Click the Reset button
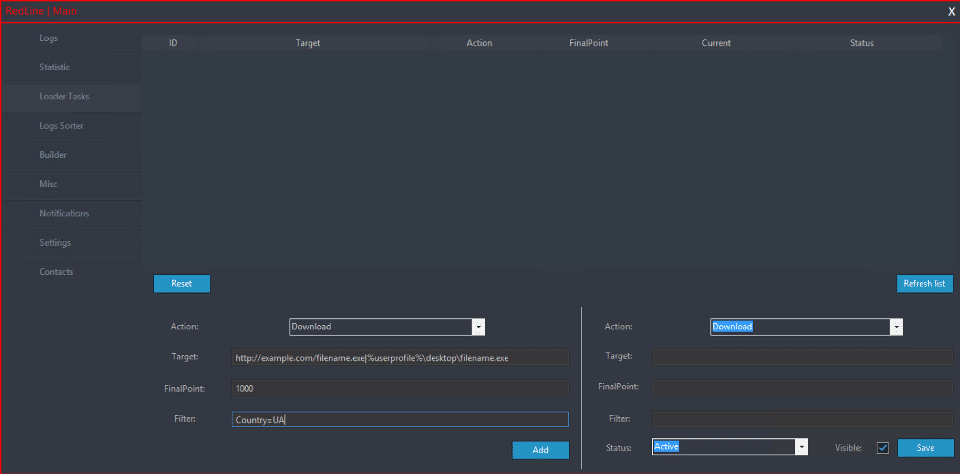 click(182, 284)
